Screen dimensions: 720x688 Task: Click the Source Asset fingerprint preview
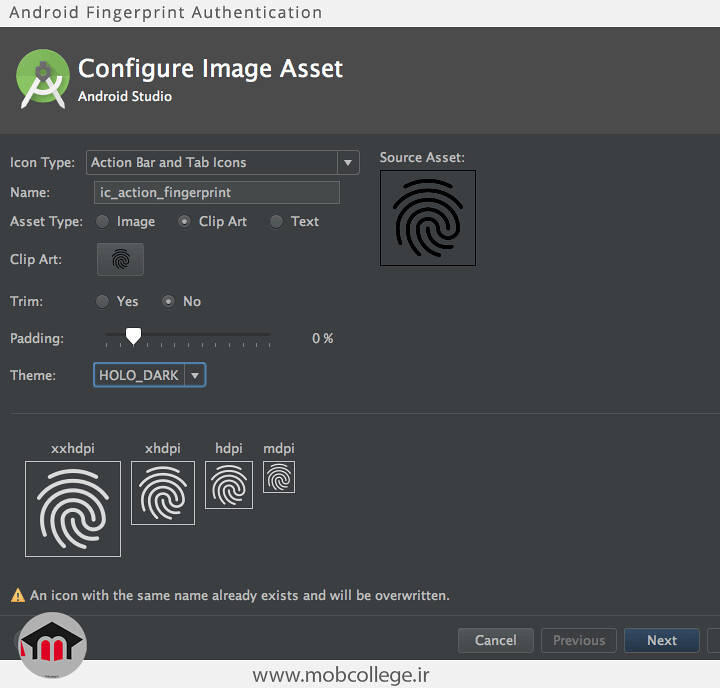pos(428,218)
